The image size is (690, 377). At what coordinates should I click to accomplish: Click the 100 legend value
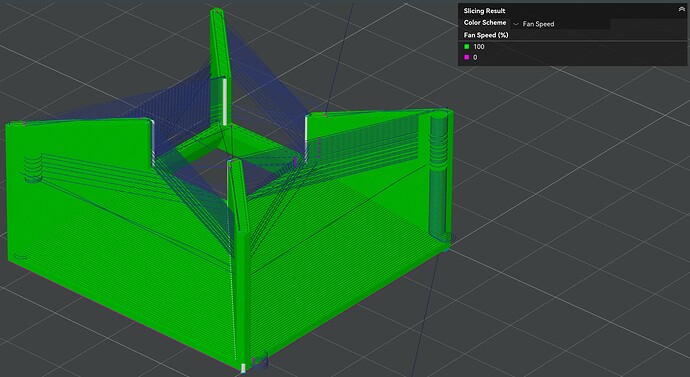479,47
